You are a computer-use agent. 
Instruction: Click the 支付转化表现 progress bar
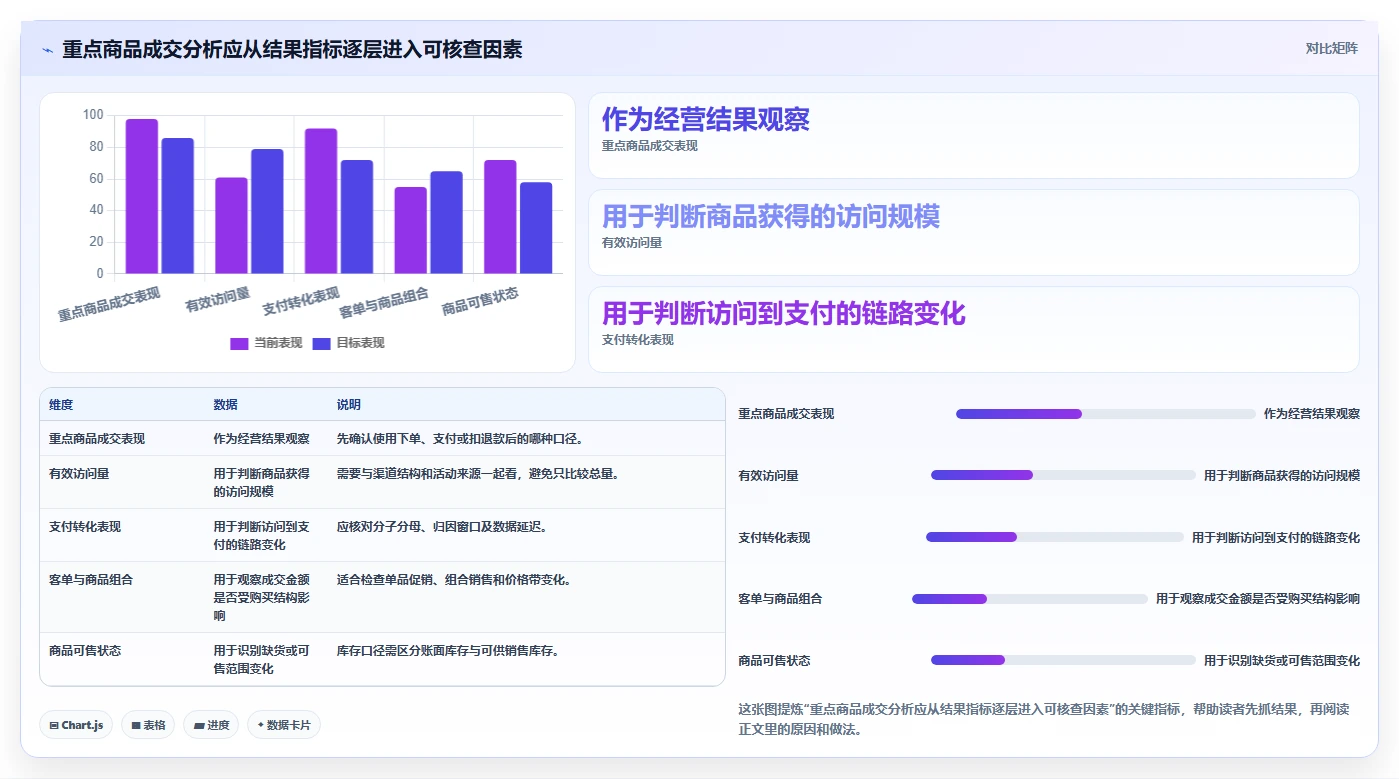1055,537
